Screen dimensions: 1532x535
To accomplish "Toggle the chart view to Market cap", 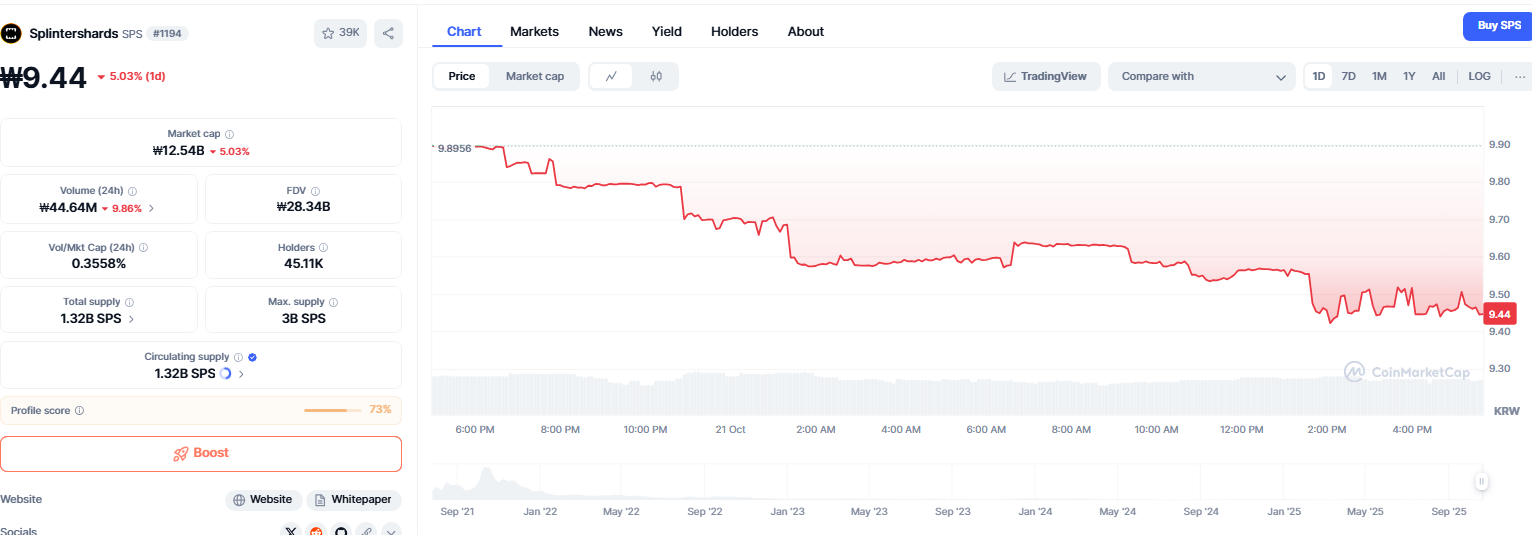I will point(534,76).
